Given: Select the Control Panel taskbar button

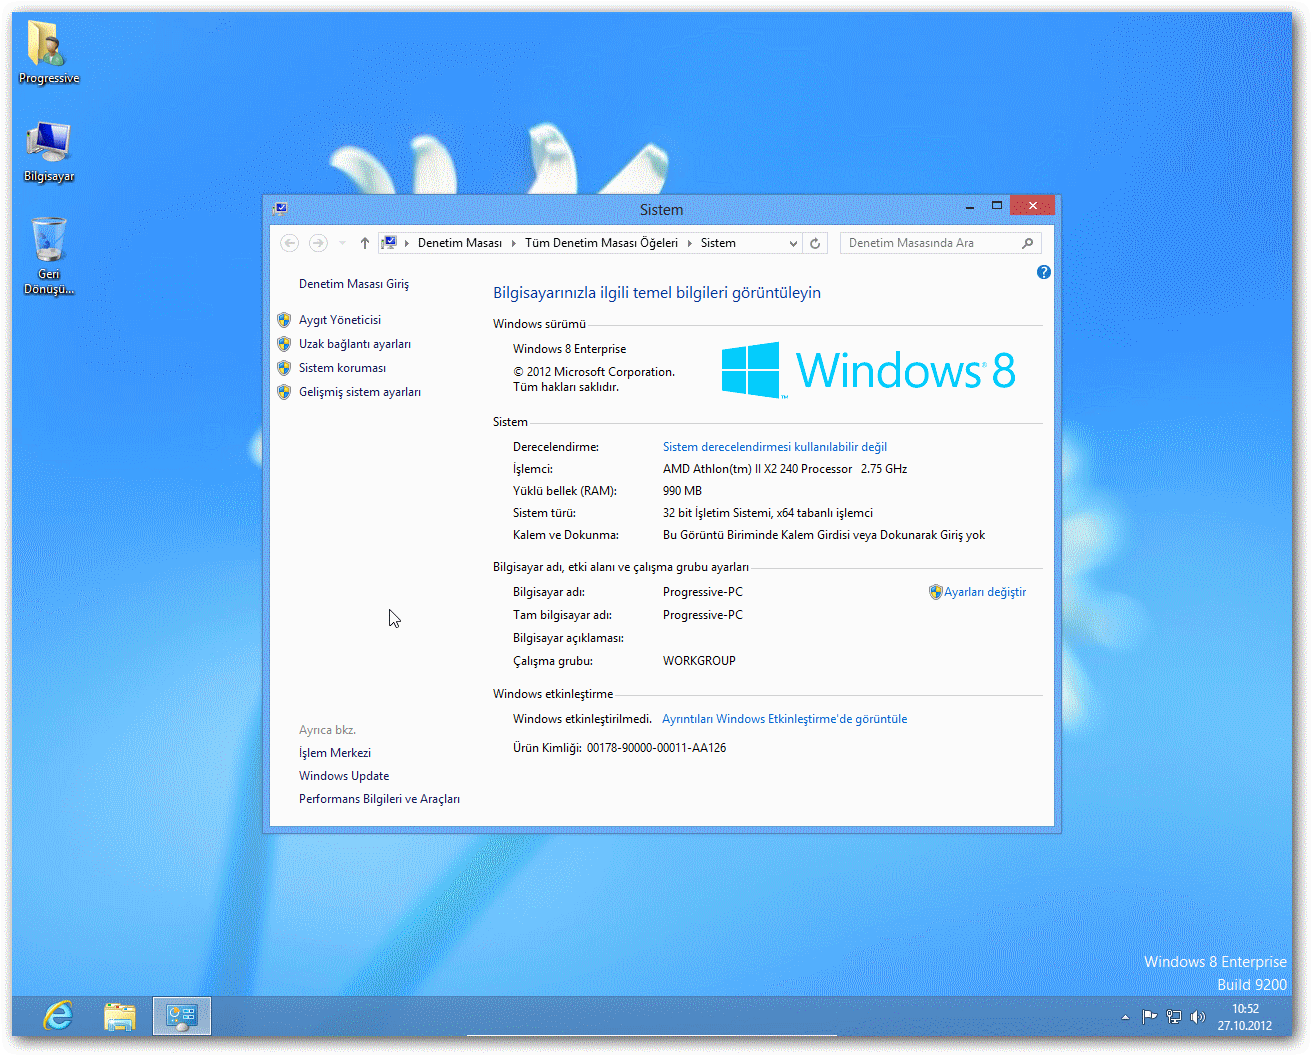Looking at the screenshot, I should tap(182, 1016).
